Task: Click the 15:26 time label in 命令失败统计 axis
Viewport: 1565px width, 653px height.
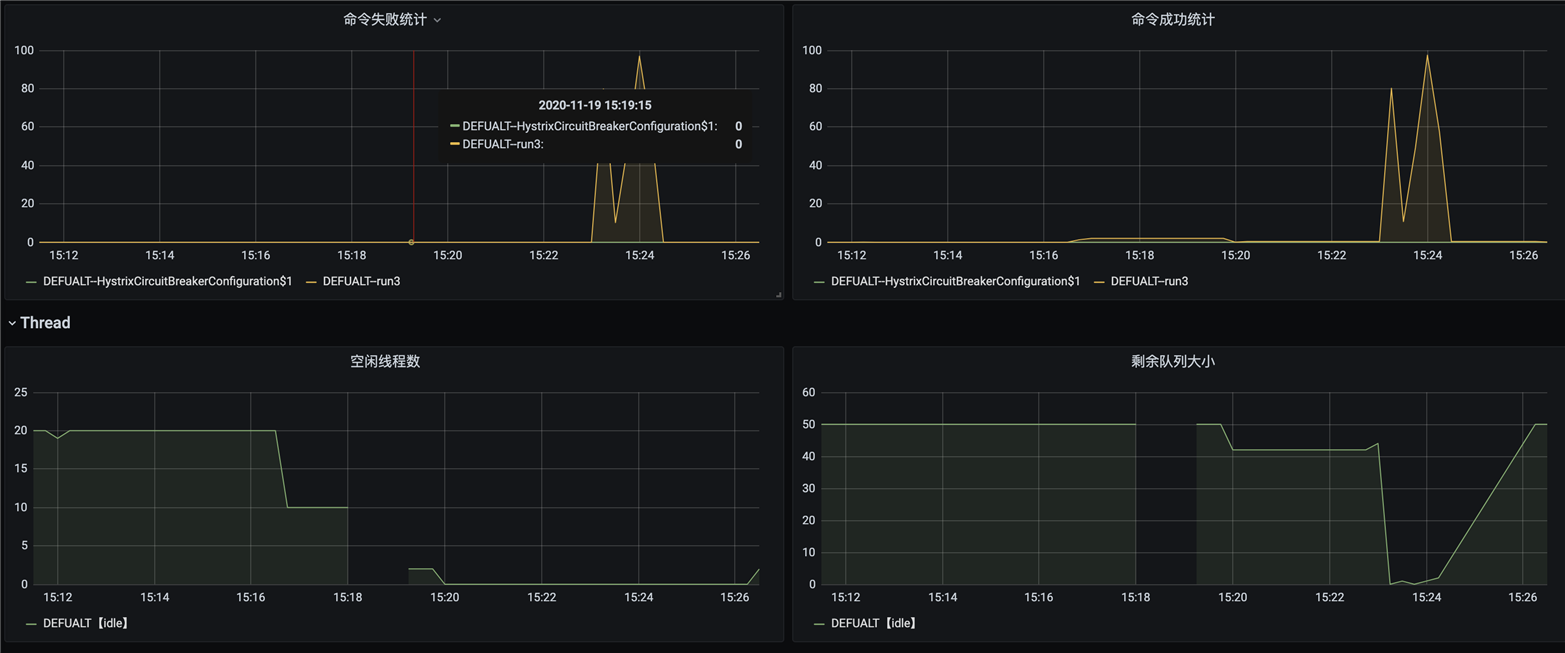Action: (735, 256)
